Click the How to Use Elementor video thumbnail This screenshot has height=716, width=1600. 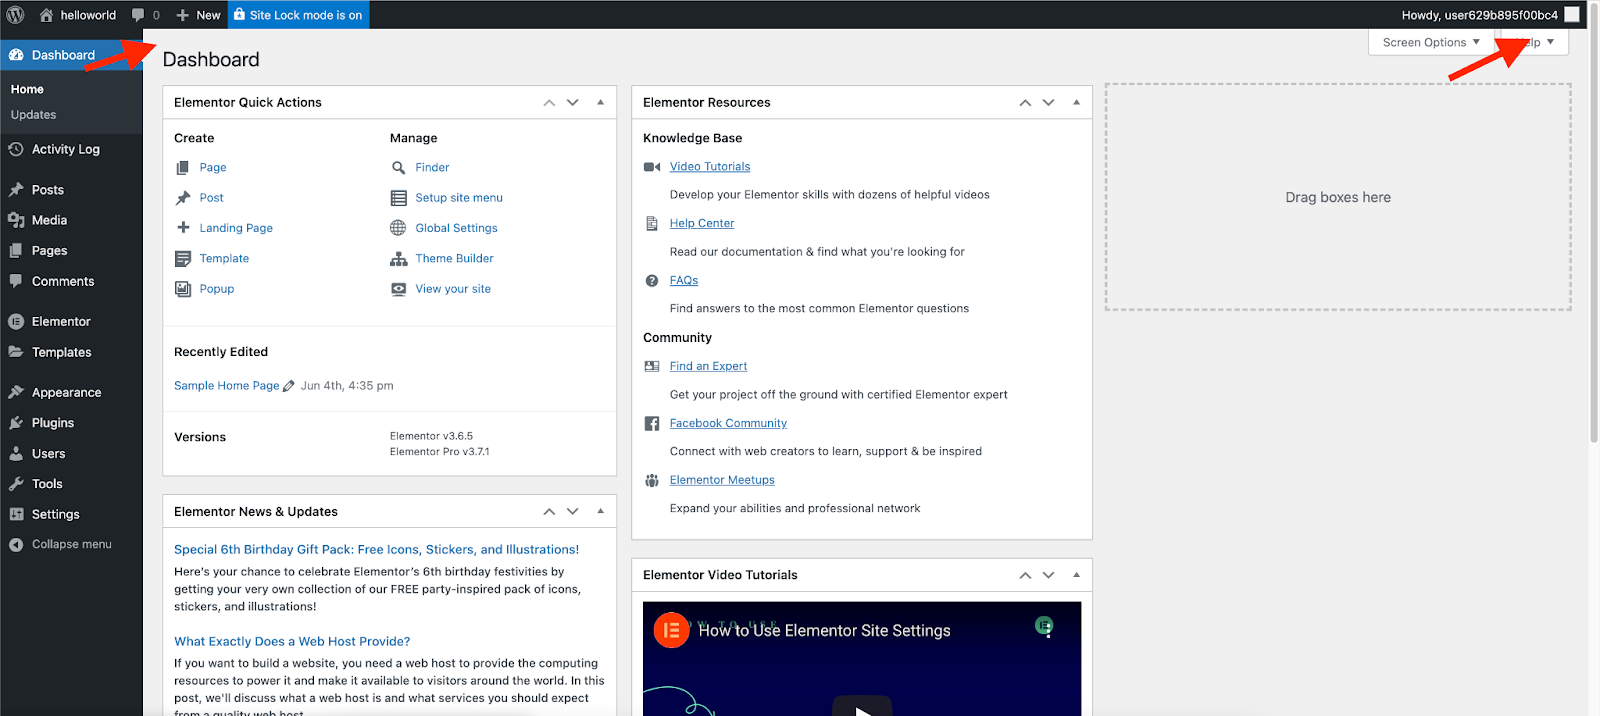click(862, 658)
